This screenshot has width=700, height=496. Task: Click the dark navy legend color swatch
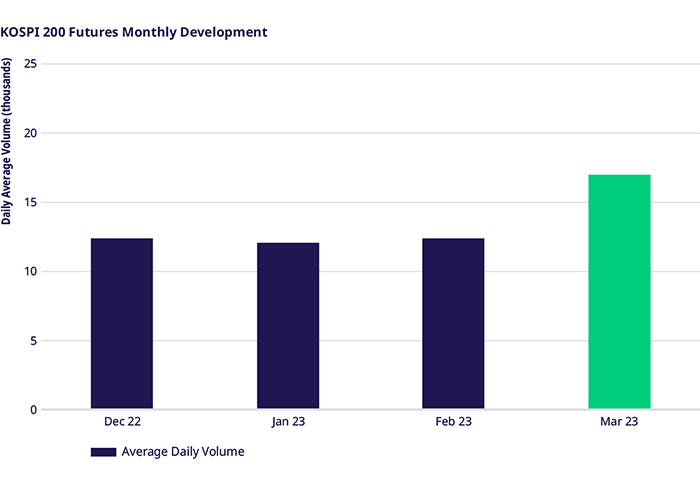point(104,452)
